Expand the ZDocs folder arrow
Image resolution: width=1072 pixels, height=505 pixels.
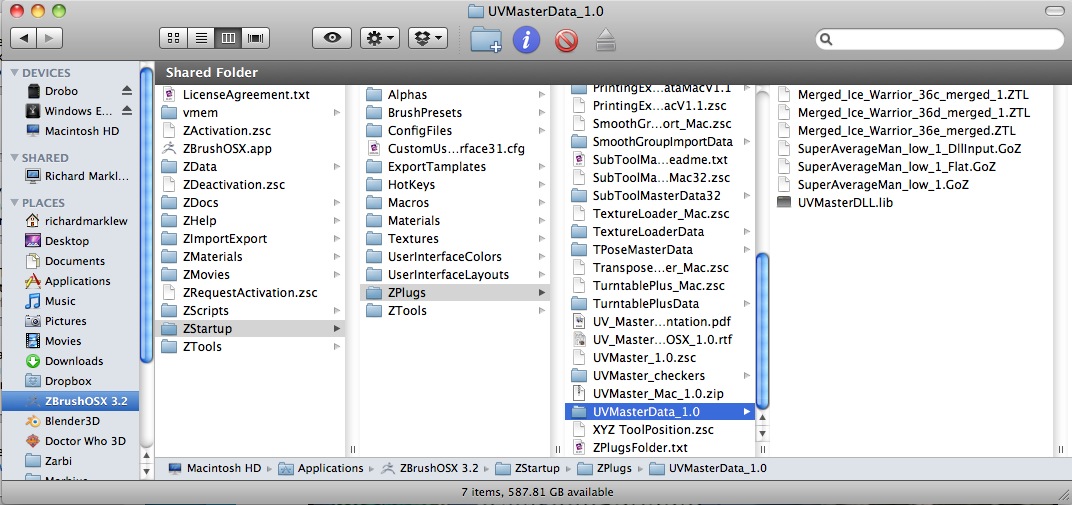tap(336, 202)
